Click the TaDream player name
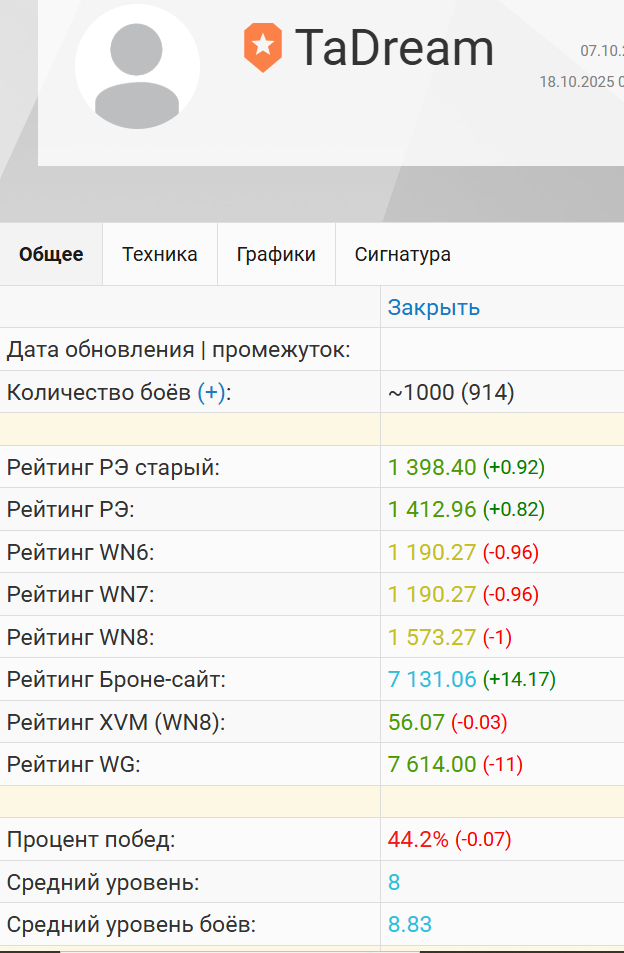This screenshot has height=953, width=624. [x=394, y=48]
